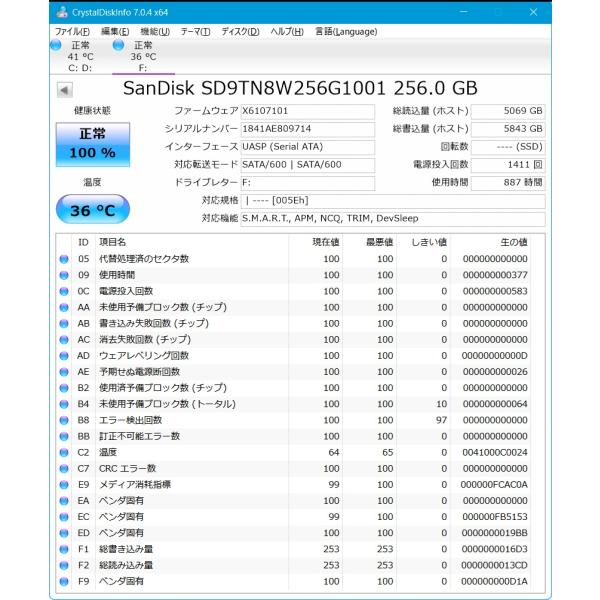Click the CrystalDiskInfo app icon in title bar
Viewport: 600px width, 600px height.
click(x=62, y=13)
